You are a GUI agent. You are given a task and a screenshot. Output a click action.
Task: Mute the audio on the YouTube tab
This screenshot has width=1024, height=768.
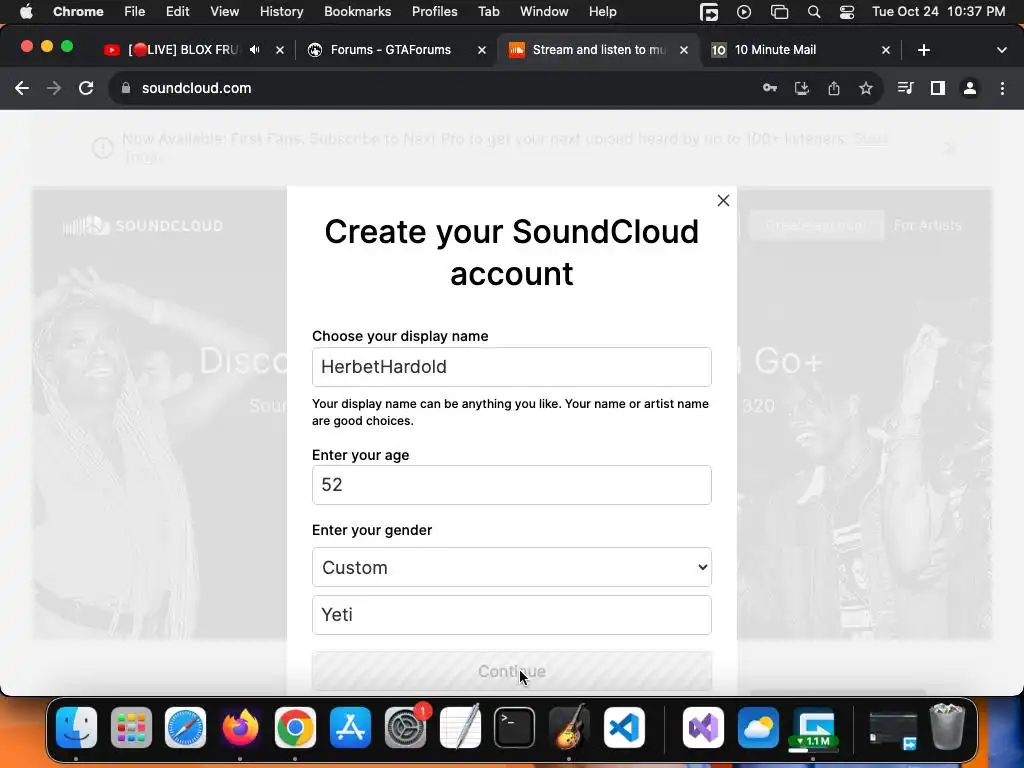click(255, 50)
